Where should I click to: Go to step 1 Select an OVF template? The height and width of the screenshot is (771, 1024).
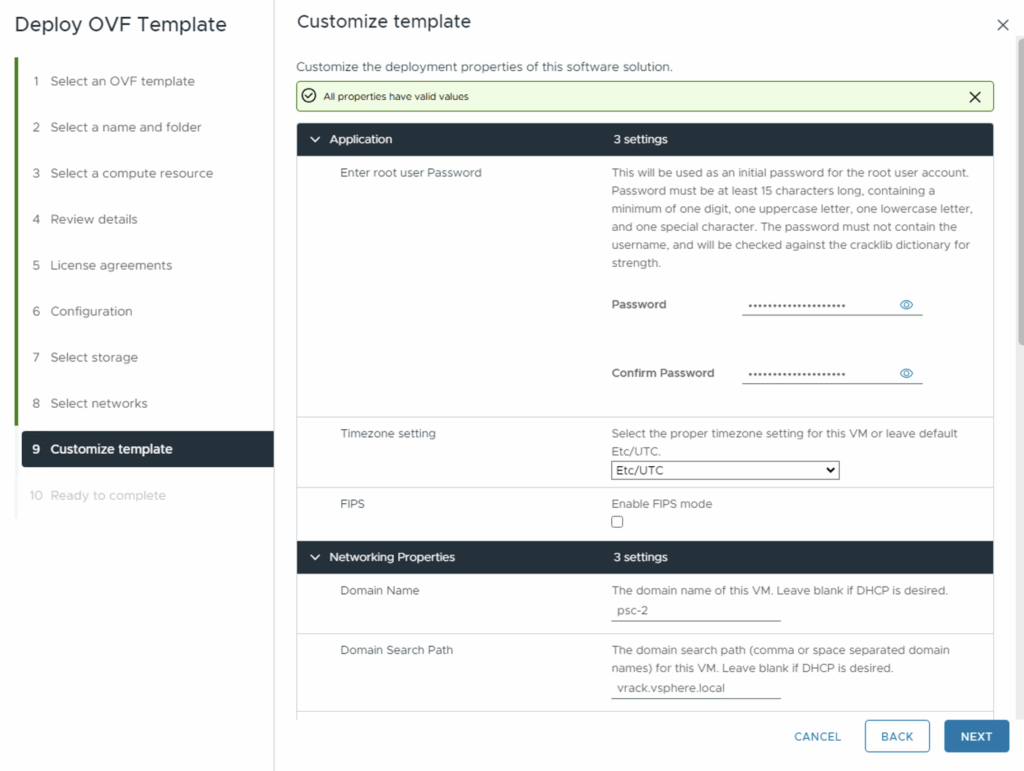click(x=122, y=81)
